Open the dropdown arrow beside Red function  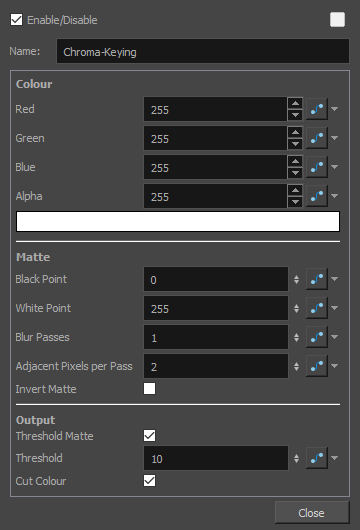[334, 109]
